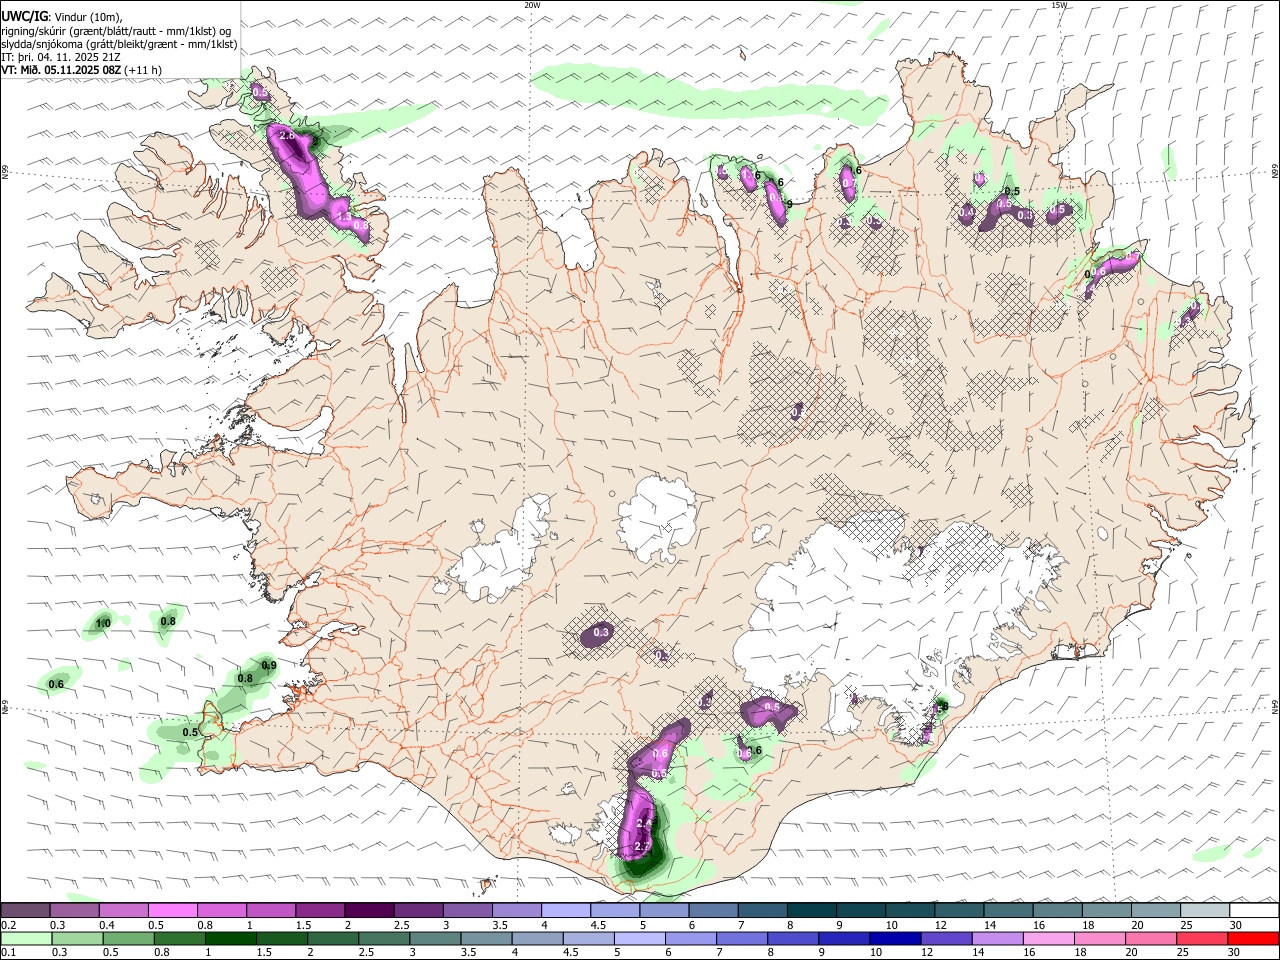The width and height of the screenshot is (1280, 960).
Task: Click lower legend row green swatch between 0.3 and 0.5
Action: (76, 938)
